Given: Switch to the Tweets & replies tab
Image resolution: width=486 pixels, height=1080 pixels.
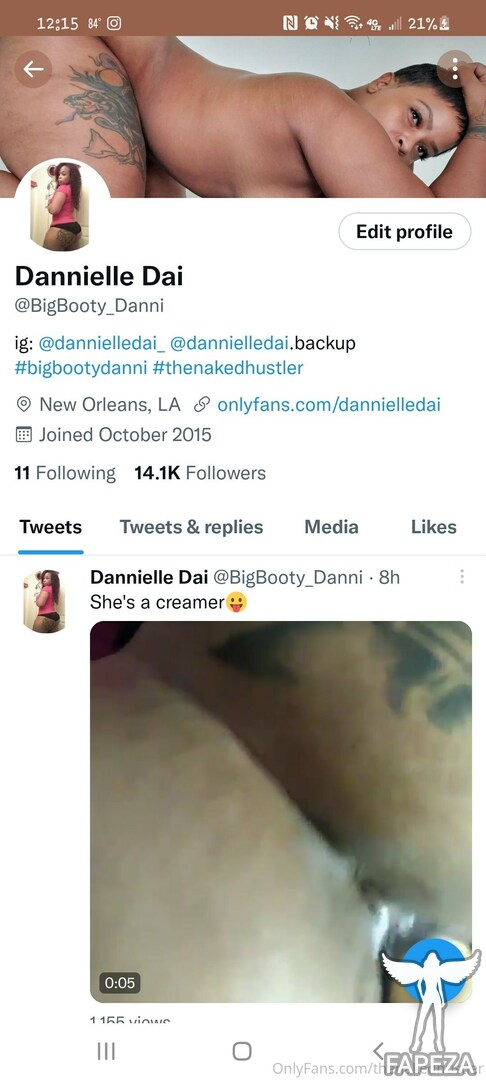Looking at the screenshot, I should click(x=191, y=528).
